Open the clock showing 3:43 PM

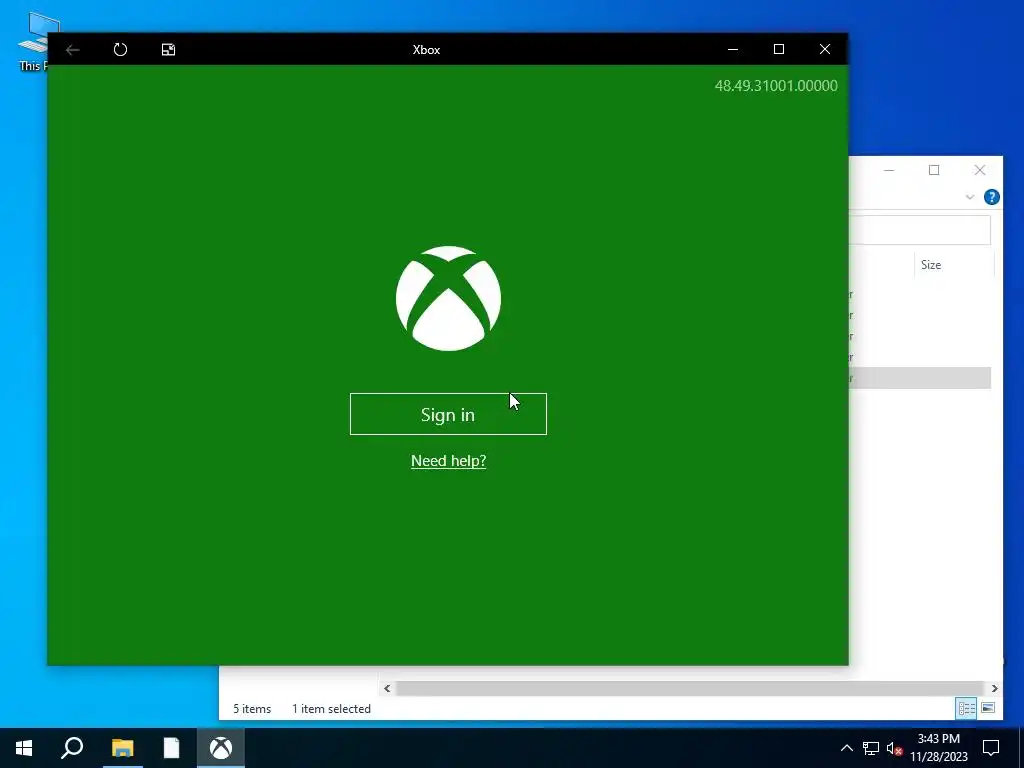pos(938,748)
